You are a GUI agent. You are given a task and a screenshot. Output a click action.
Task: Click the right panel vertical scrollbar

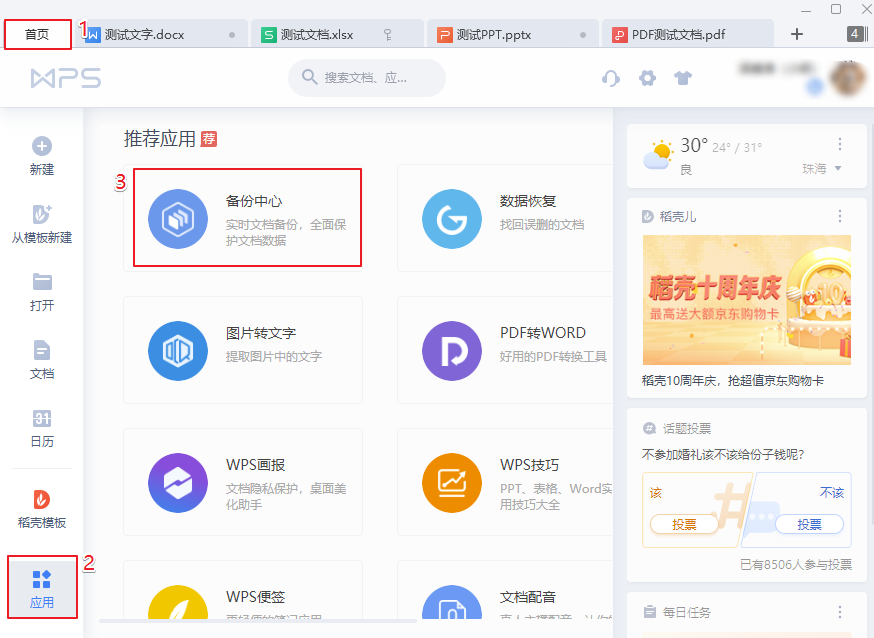pyautogui.click(x=871, y=325)
